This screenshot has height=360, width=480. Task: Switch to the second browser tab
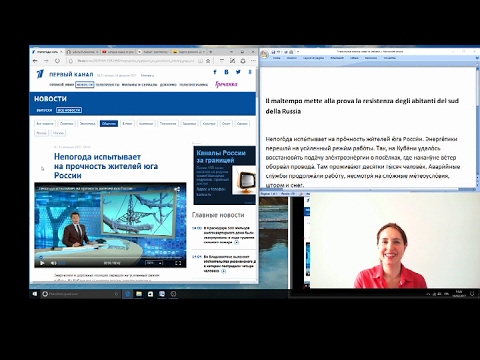tap(82, 52)
